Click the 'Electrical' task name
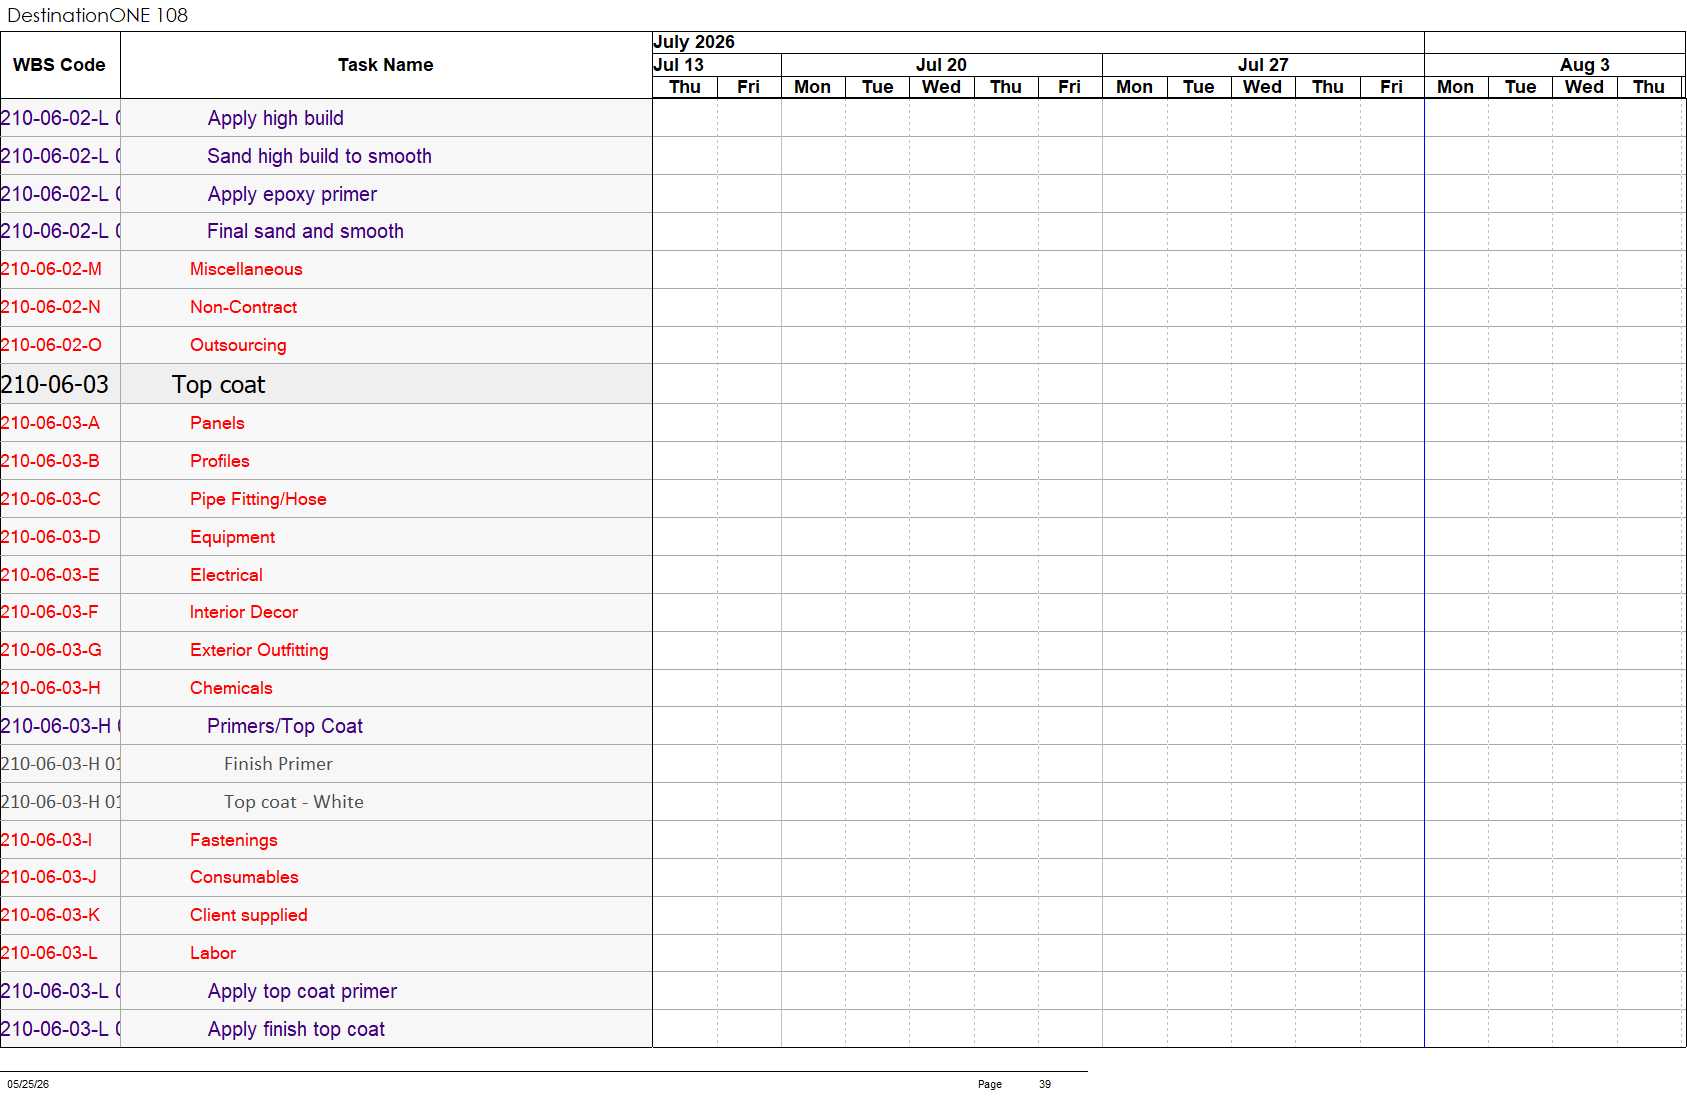 pos(226,575)
